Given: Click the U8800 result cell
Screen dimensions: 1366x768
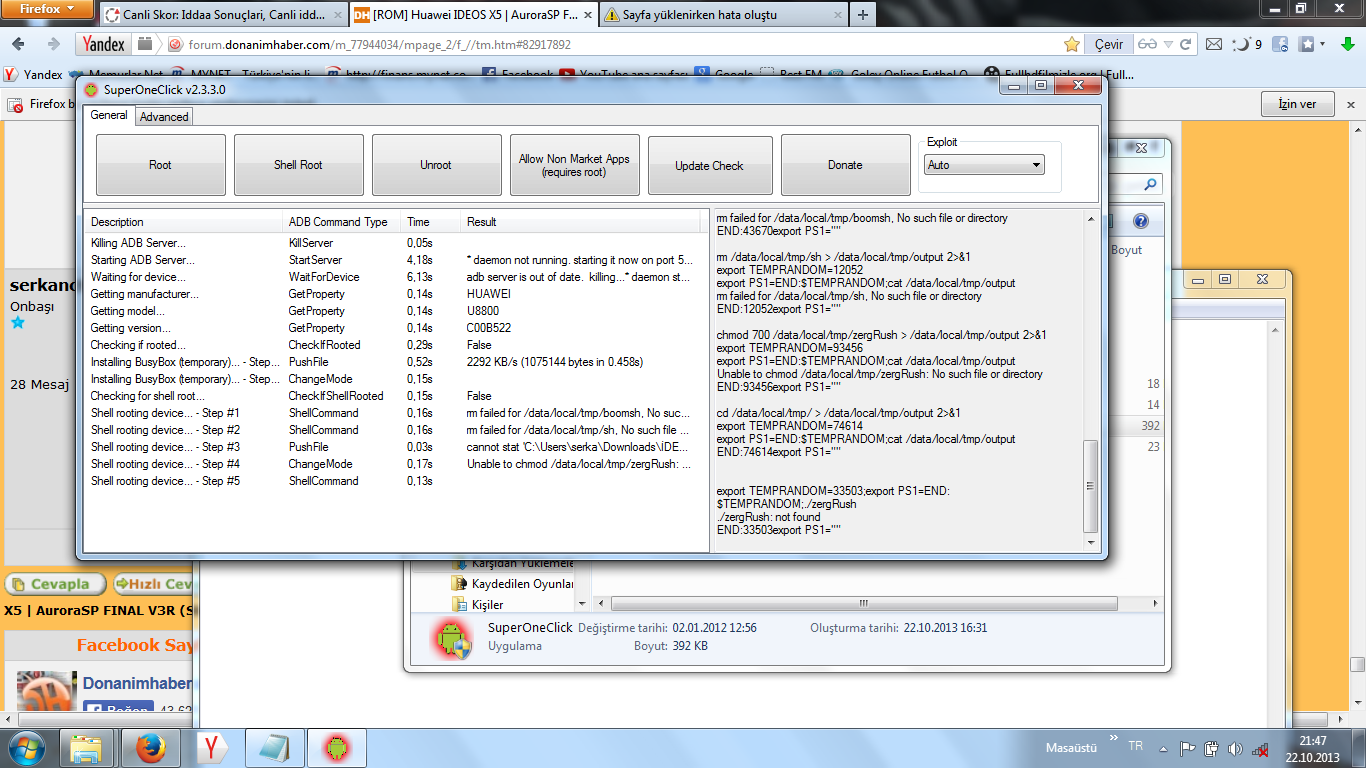Looking at the screenshot, I should 483,311.
